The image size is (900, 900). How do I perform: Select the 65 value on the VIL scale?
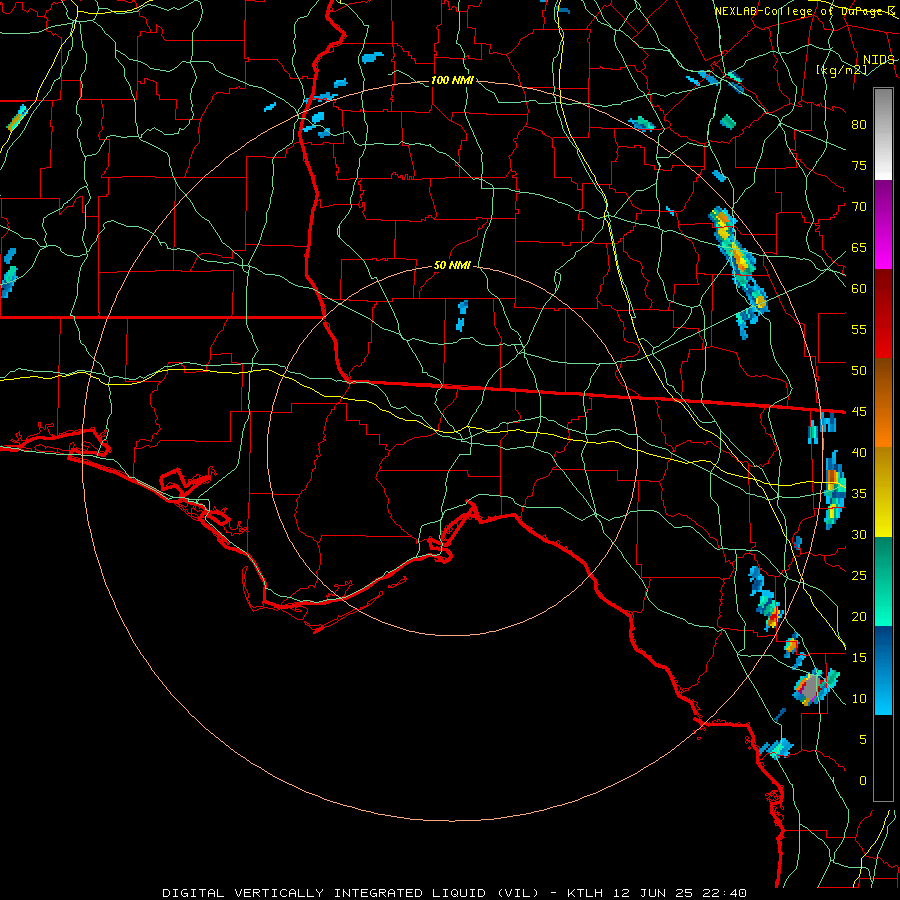click(x=859, y=248)
